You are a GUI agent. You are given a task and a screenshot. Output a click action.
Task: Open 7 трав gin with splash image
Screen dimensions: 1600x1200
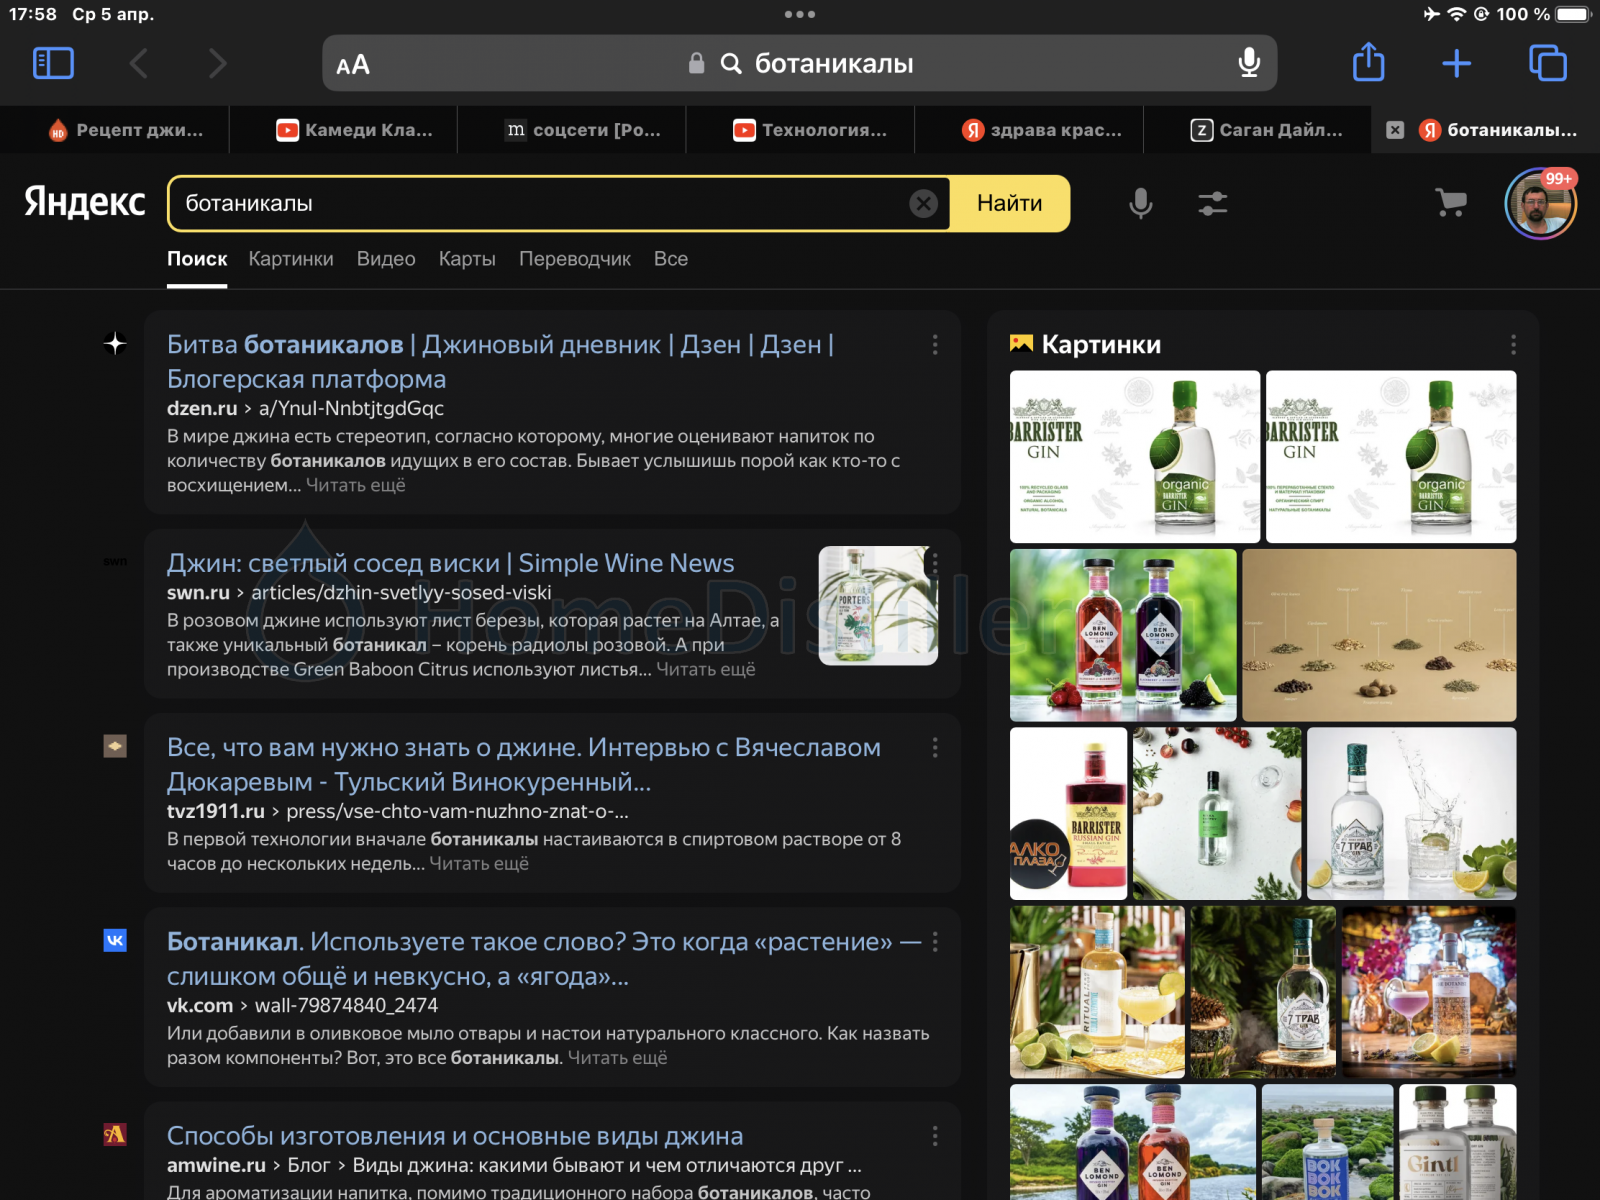coord(1411,813)
